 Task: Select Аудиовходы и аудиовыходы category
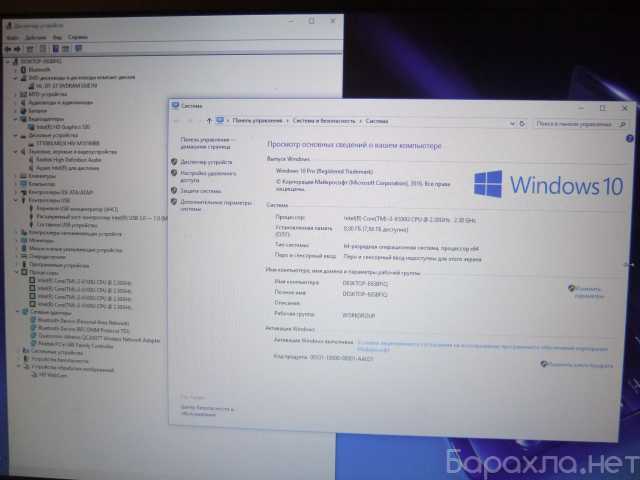[x=61, y=102]
